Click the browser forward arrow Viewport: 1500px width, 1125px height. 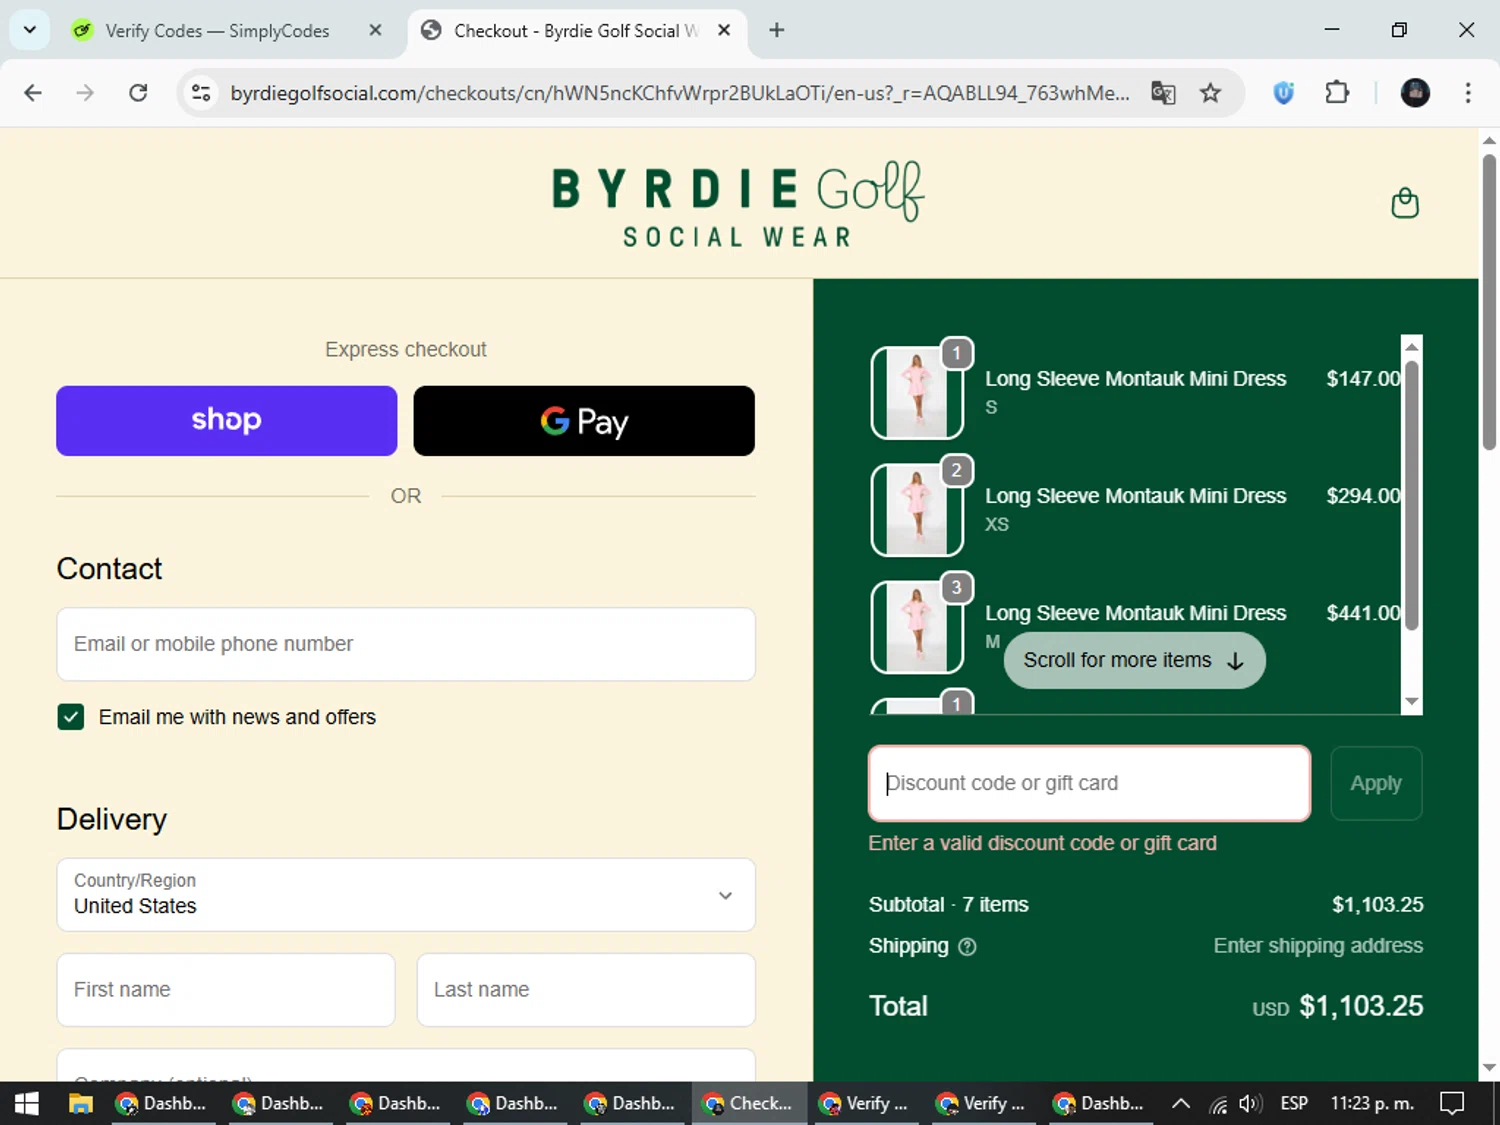click(85, 93)
